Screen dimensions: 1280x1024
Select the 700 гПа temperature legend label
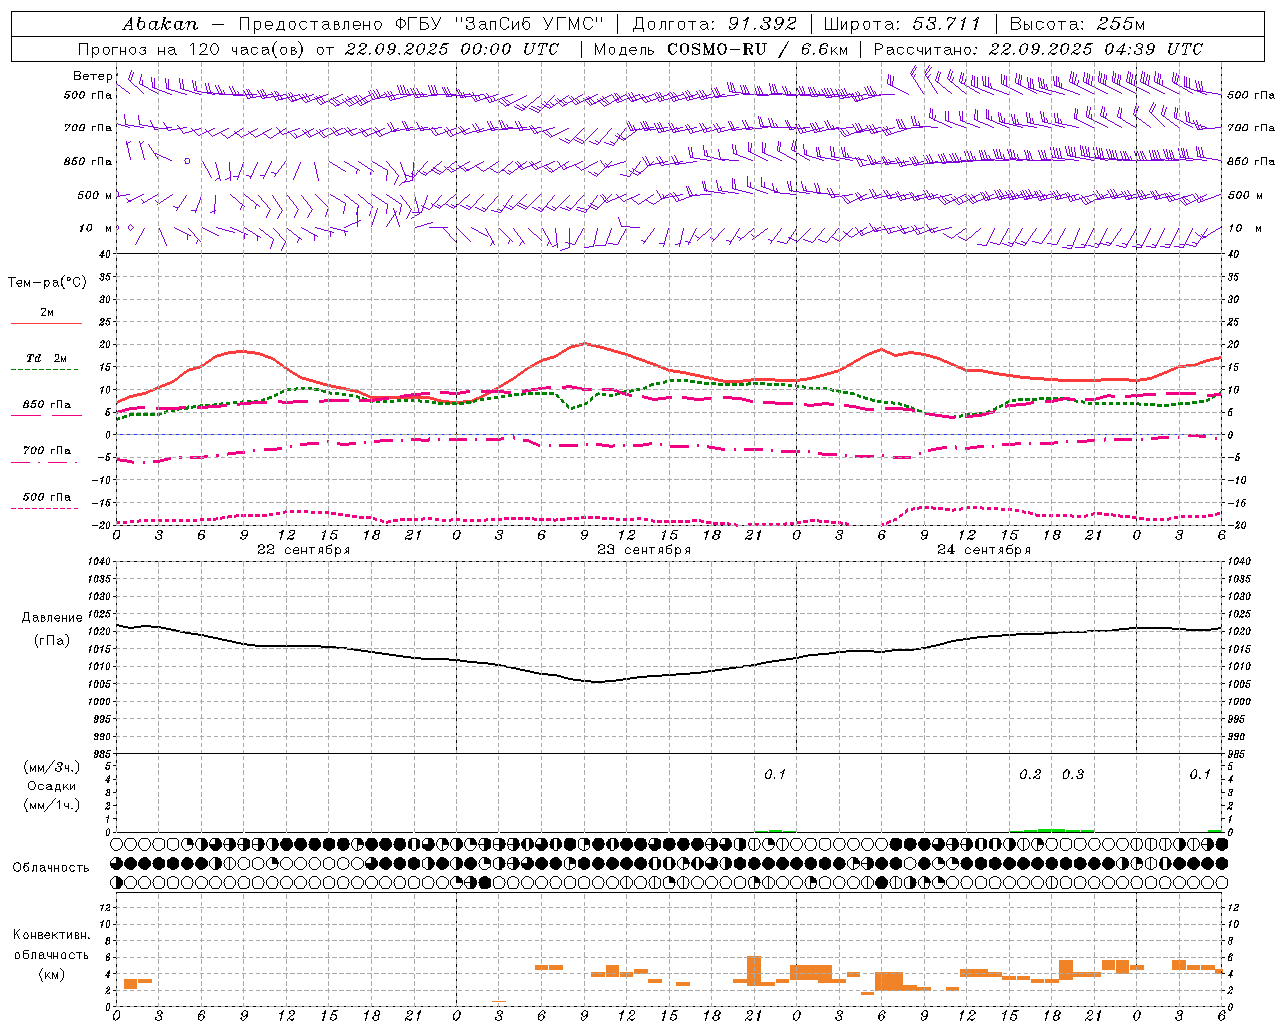click(47, 451)
